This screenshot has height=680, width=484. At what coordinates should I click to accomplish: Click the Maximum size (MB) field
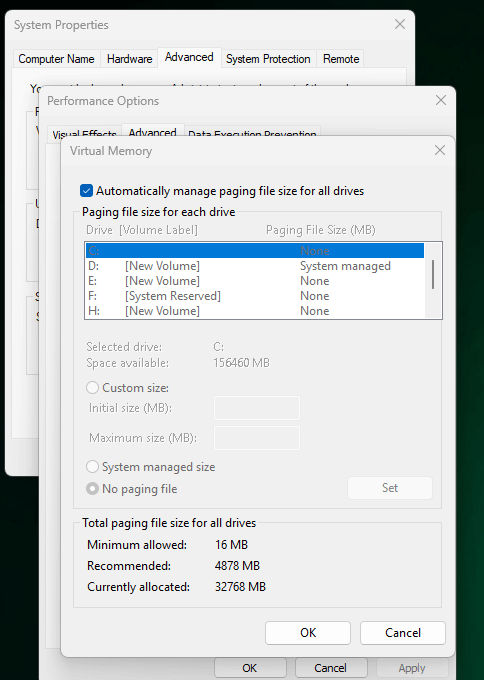pyautogui.click(x=257, y=438)
